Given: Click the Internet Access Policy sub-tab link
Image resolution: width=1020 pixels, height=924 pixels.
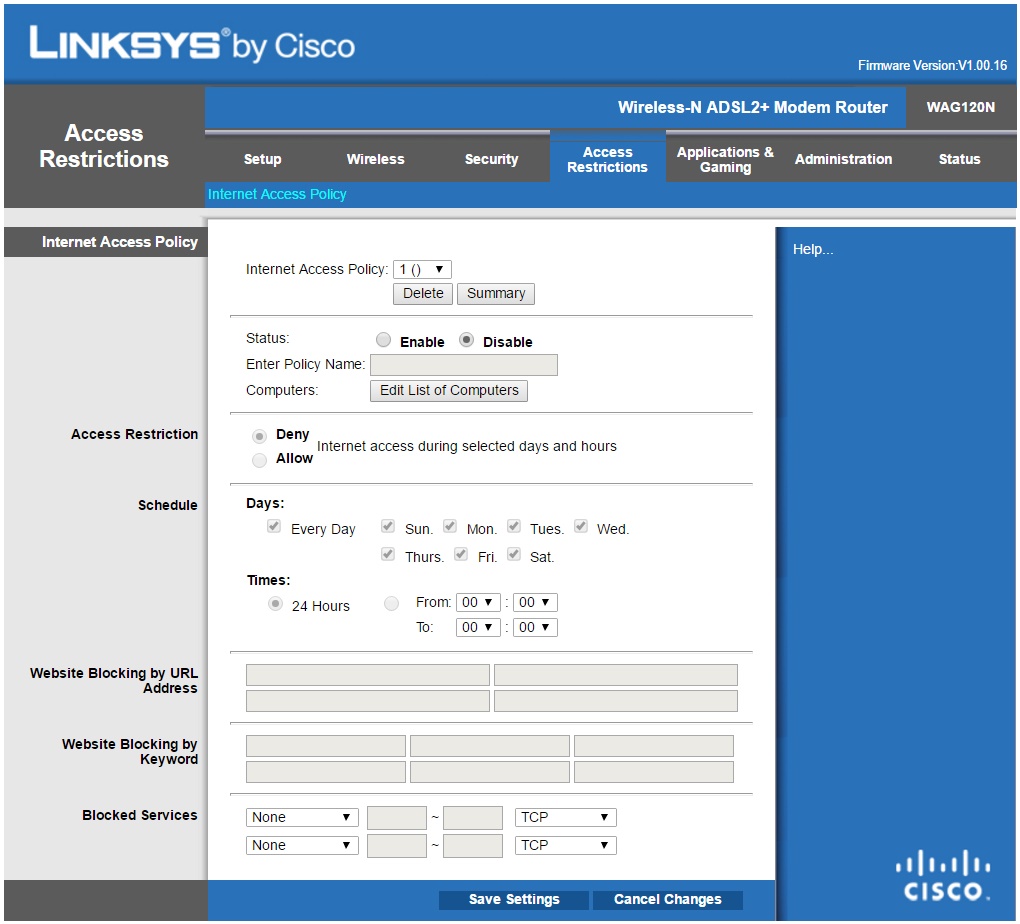Looking at the screenshot, I should (277, 194).
